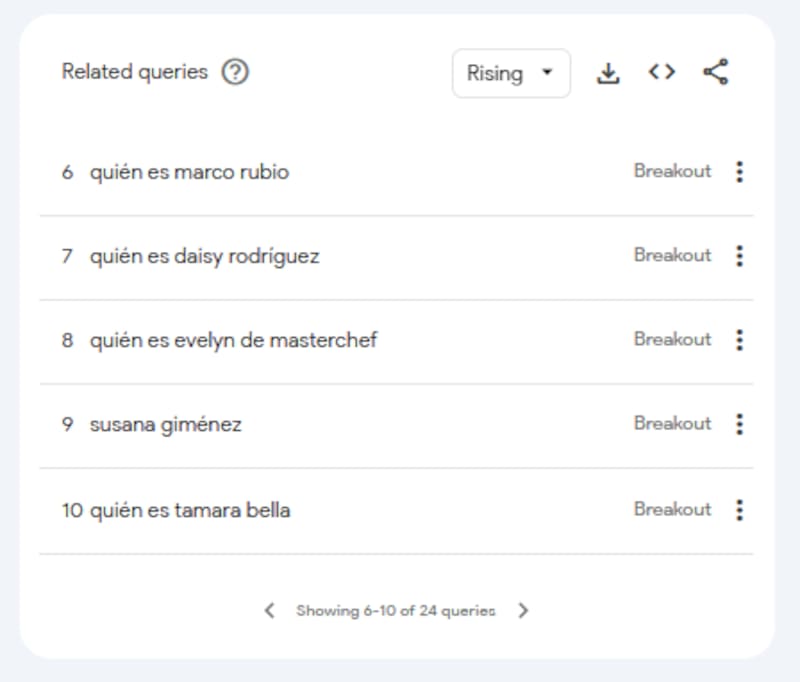Click the embed code icon
Viewport: 800px width, 682px height.
(661, 73)
